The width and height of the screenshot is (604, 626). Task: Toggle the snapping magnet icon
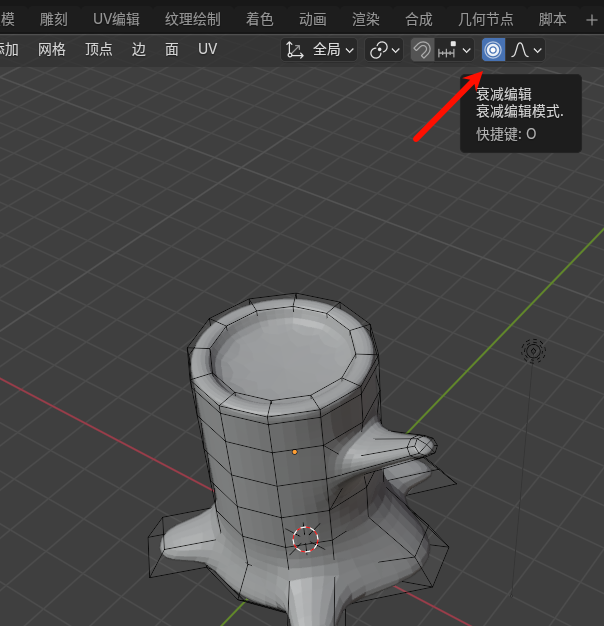(422, 50)
